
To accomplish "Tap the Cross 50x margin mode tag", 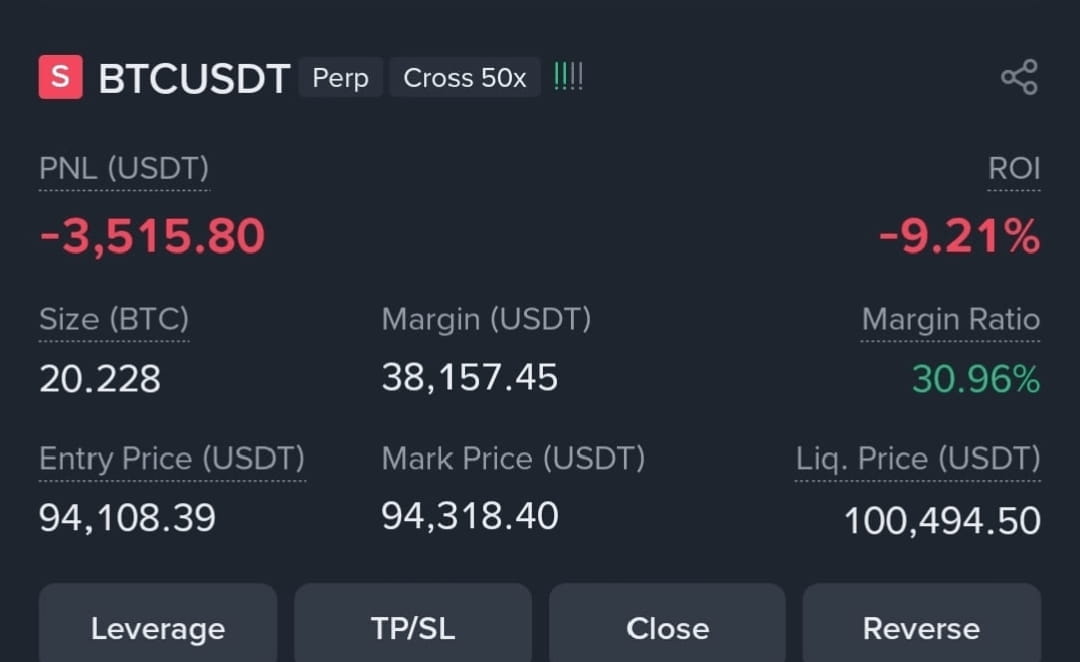I will pos(465,77).
